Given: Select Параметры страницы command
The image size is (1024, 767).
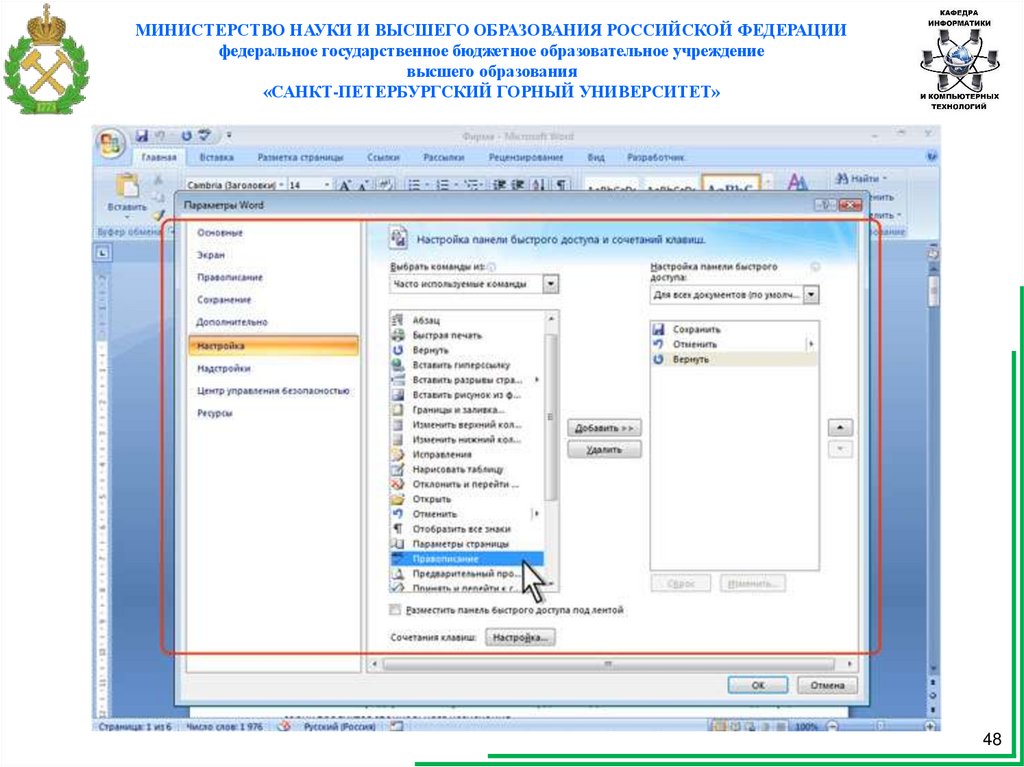Looking at the screenshot, I should pos(466,544).
